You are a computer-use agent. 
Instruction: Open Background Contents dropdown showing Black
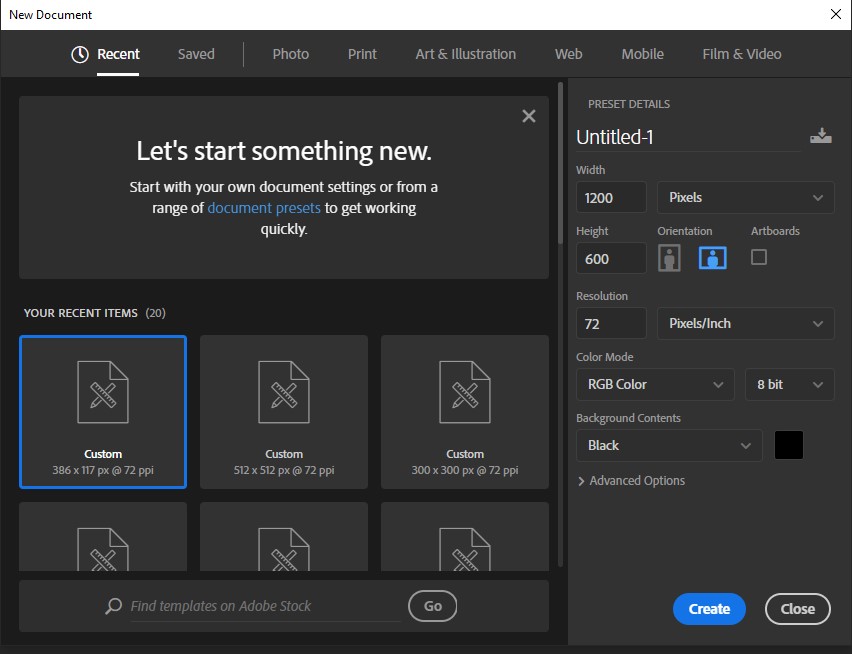point(669,445)
